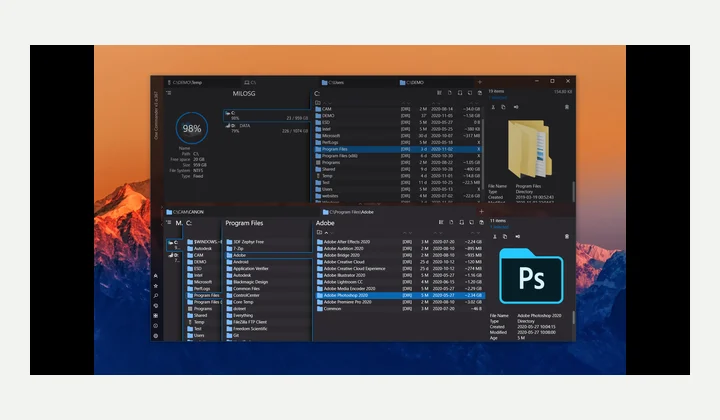720x420 pixels.
Task: Click the last icon in Adobe pane toolbar
Action: [481, 223]
